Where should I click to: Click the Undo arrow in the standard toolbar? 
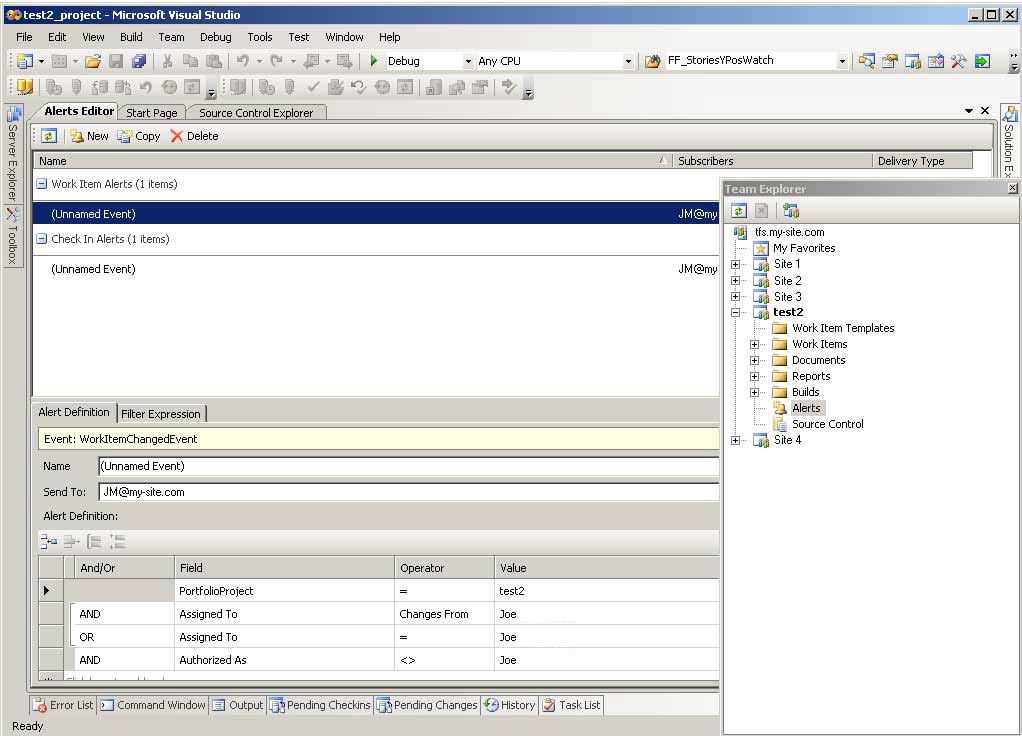[242, 61]
